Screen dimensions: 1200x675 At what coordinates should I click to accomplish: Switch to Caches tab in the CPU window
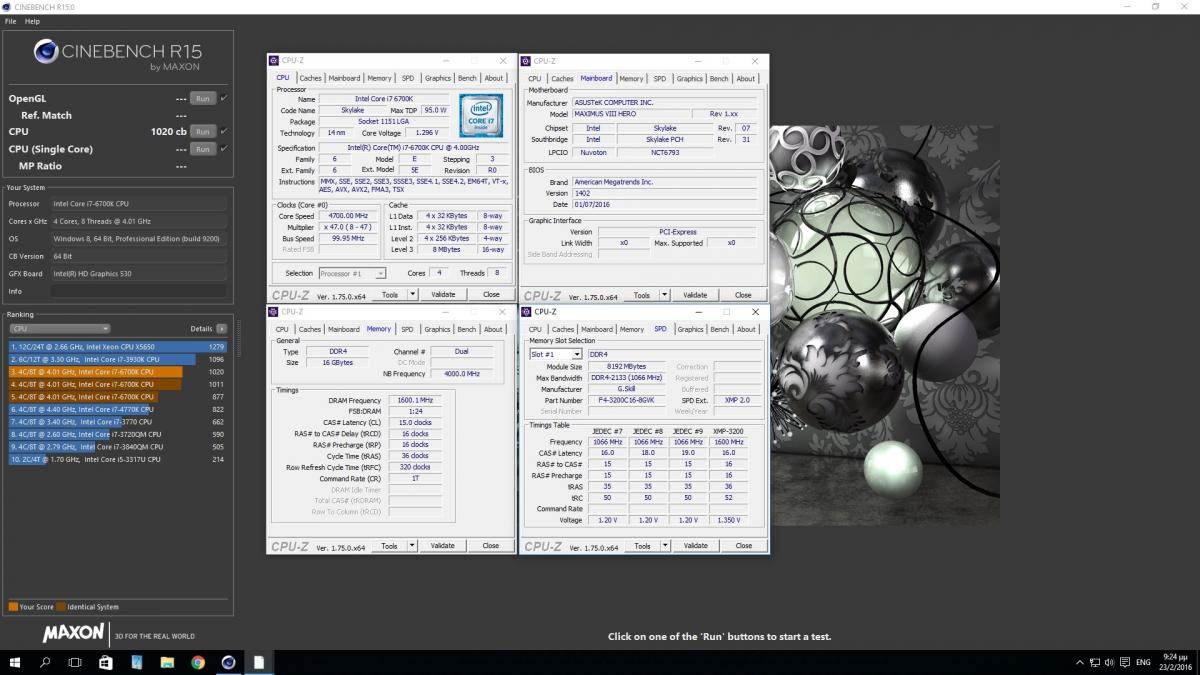pyautogui.click(x=310, y=78)
